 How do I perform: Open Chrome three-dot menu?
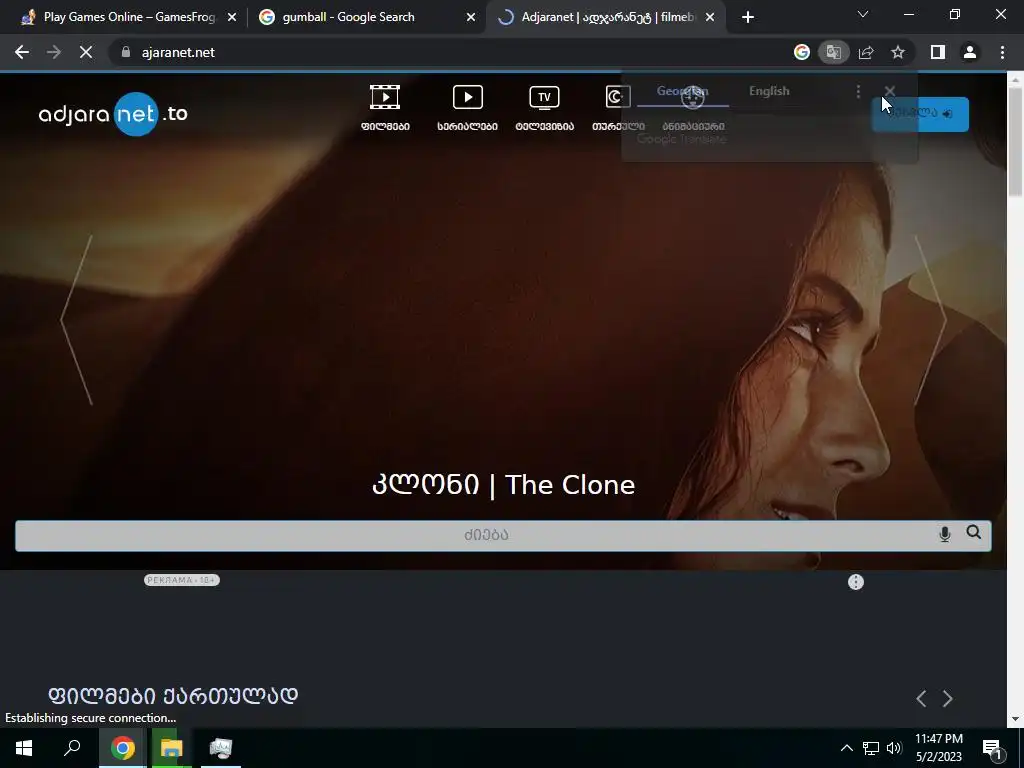coord(1002,52)
